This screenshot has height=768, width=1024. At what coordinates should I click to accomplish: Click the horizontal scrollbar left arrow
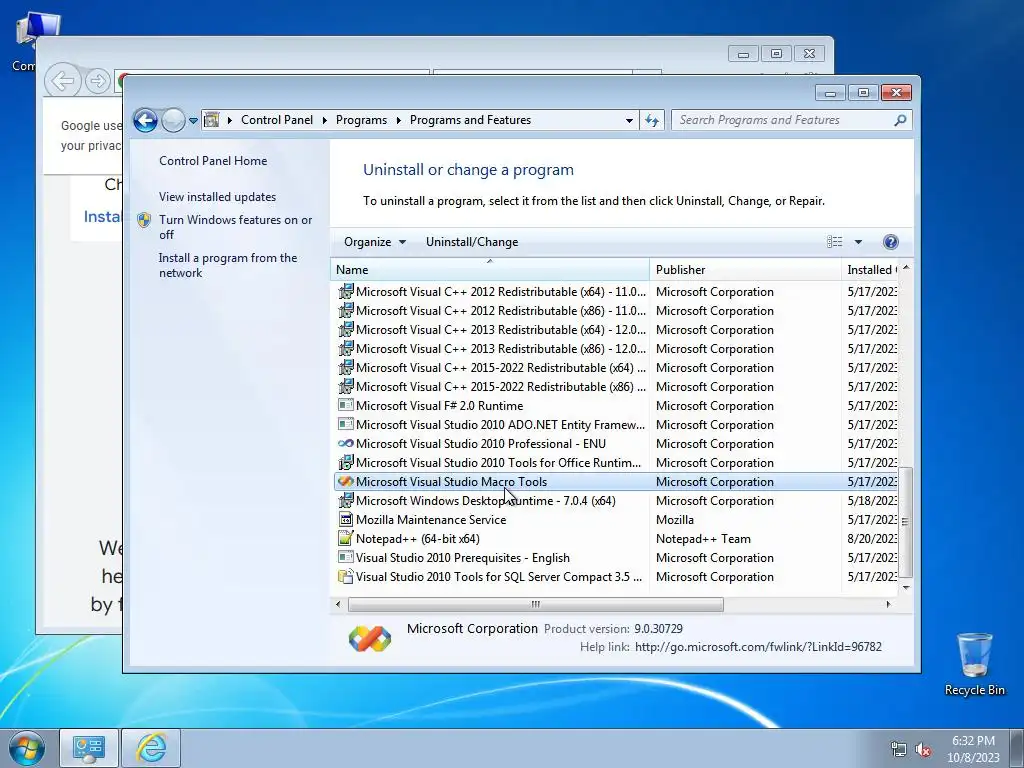tap(338, 604)
